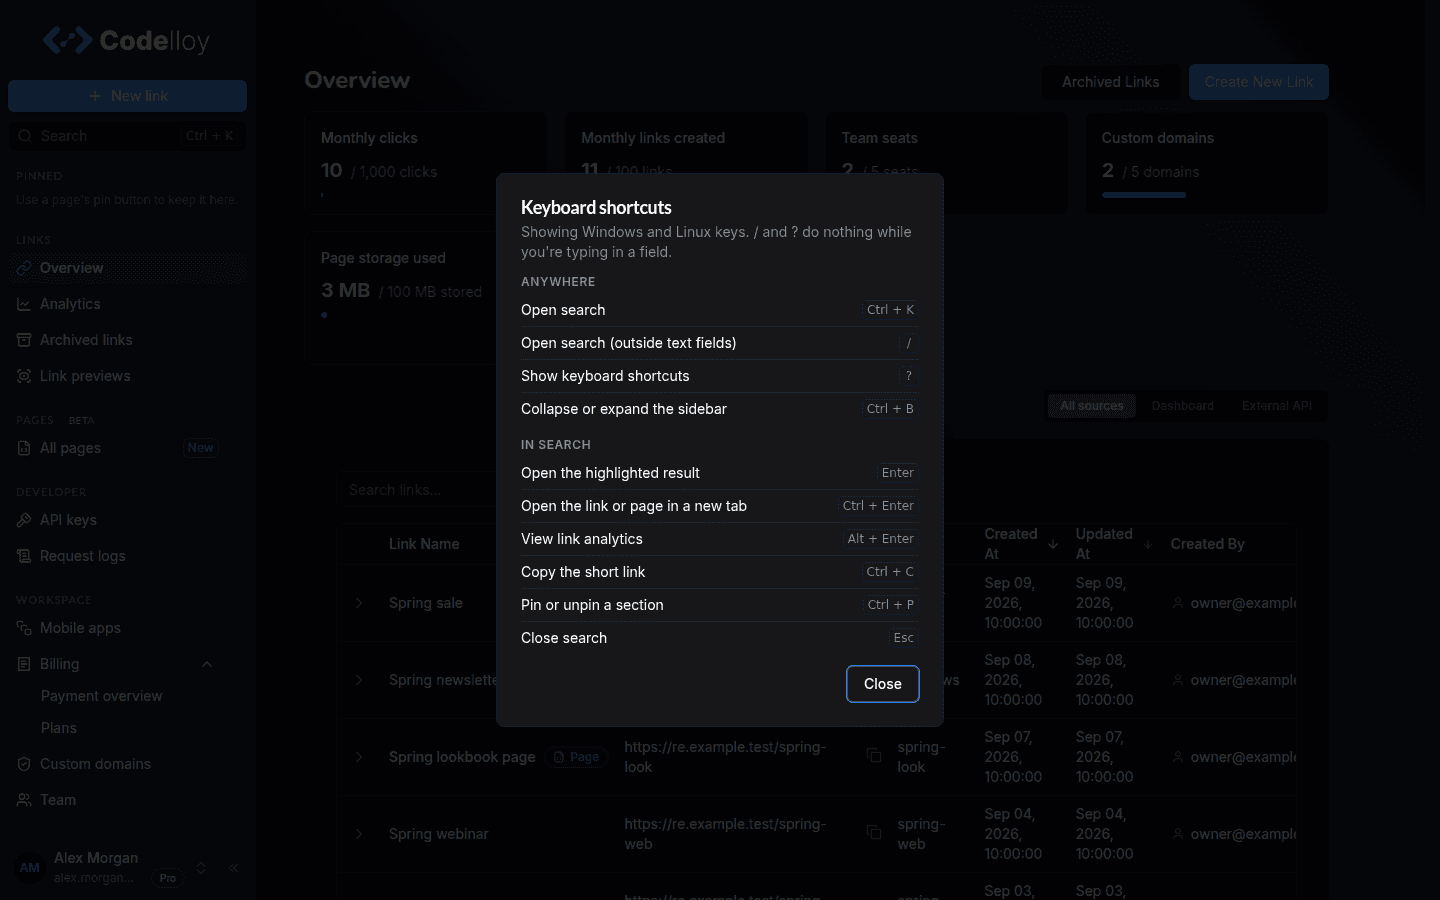The width and height of the screenshot is (1440, 900).
Task: Expand the Spring sale row
Action: pos(359,603)
